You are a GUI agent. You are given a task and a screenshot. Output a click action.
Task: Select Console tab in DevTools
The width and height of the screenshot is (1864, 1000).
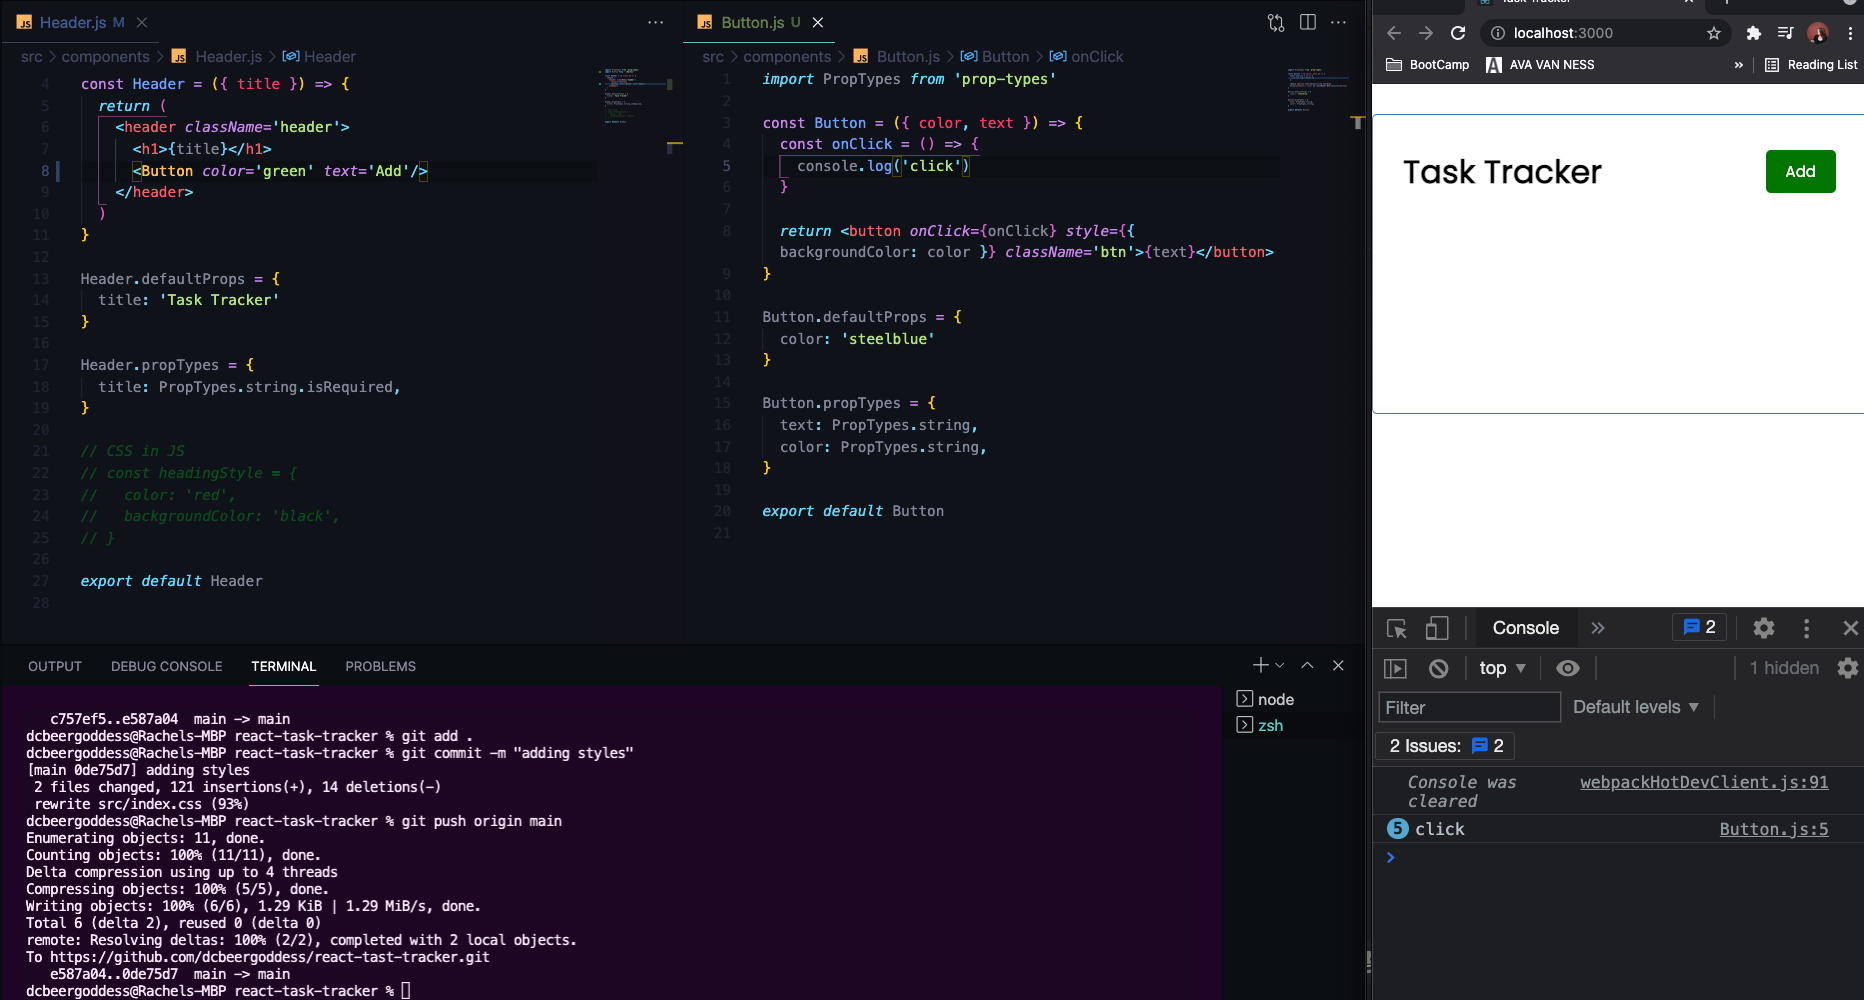[1525, 628]
